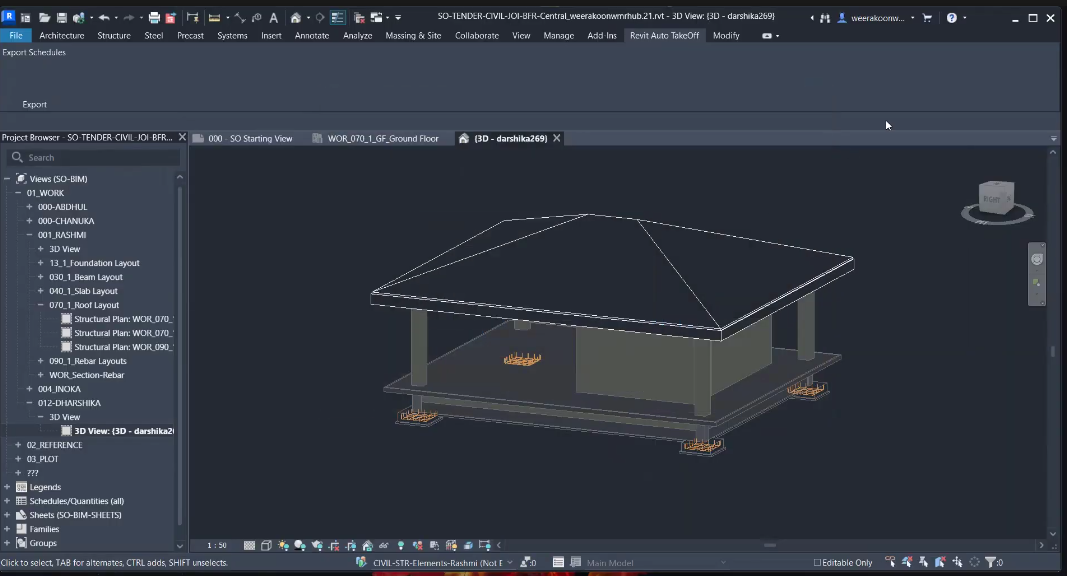Viewport: 1067px width, 576px height.
Task: Click the Worksets icon in status bar
Action: (361, 562)
